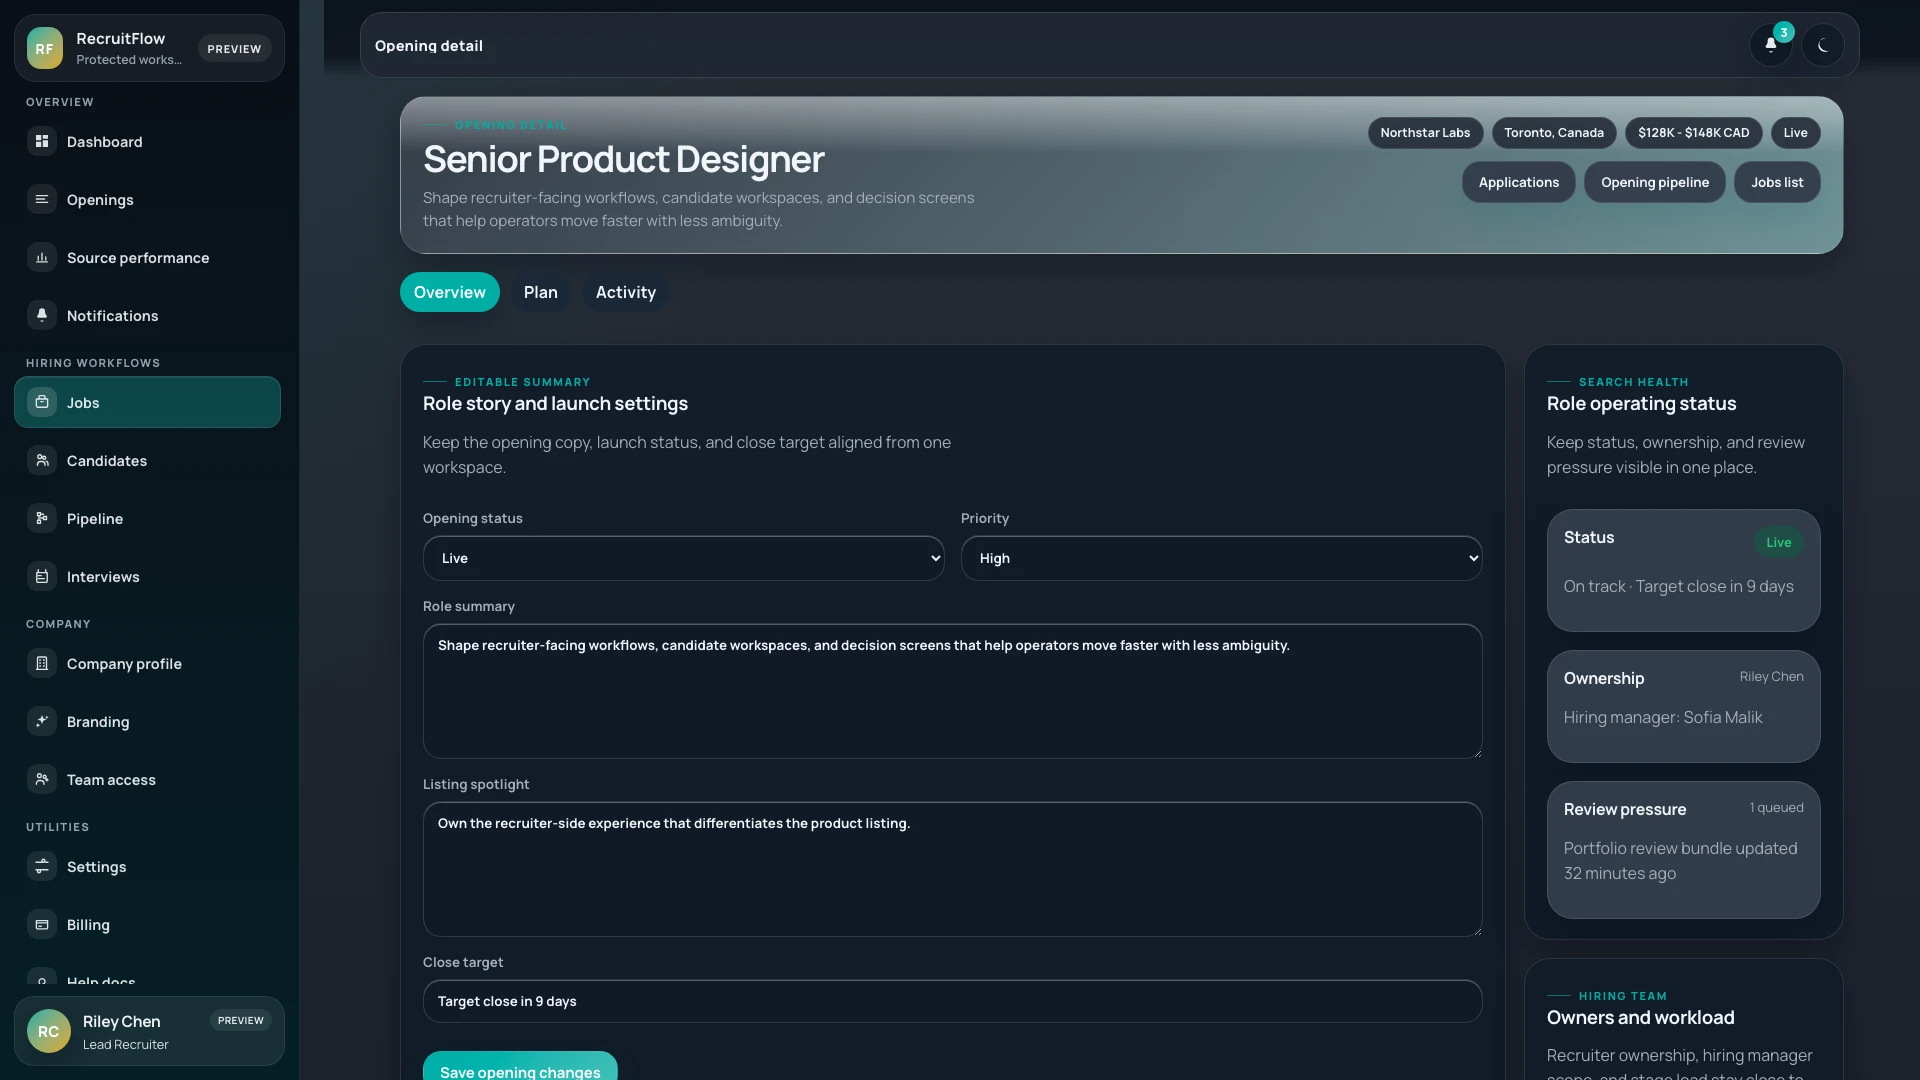This screenshot has height=1080, width=1920.
Task: Click 'On track · Target close in 9 days'
Action: coord(1678,586)
